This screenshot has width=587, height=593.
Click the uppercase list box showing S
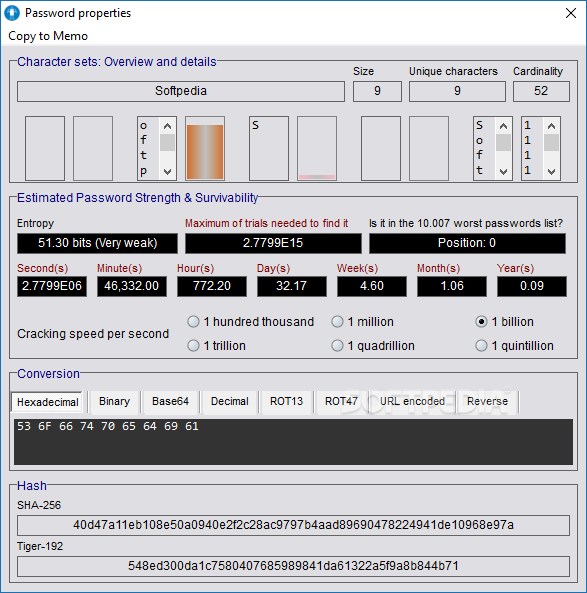[x=269, y=148]
